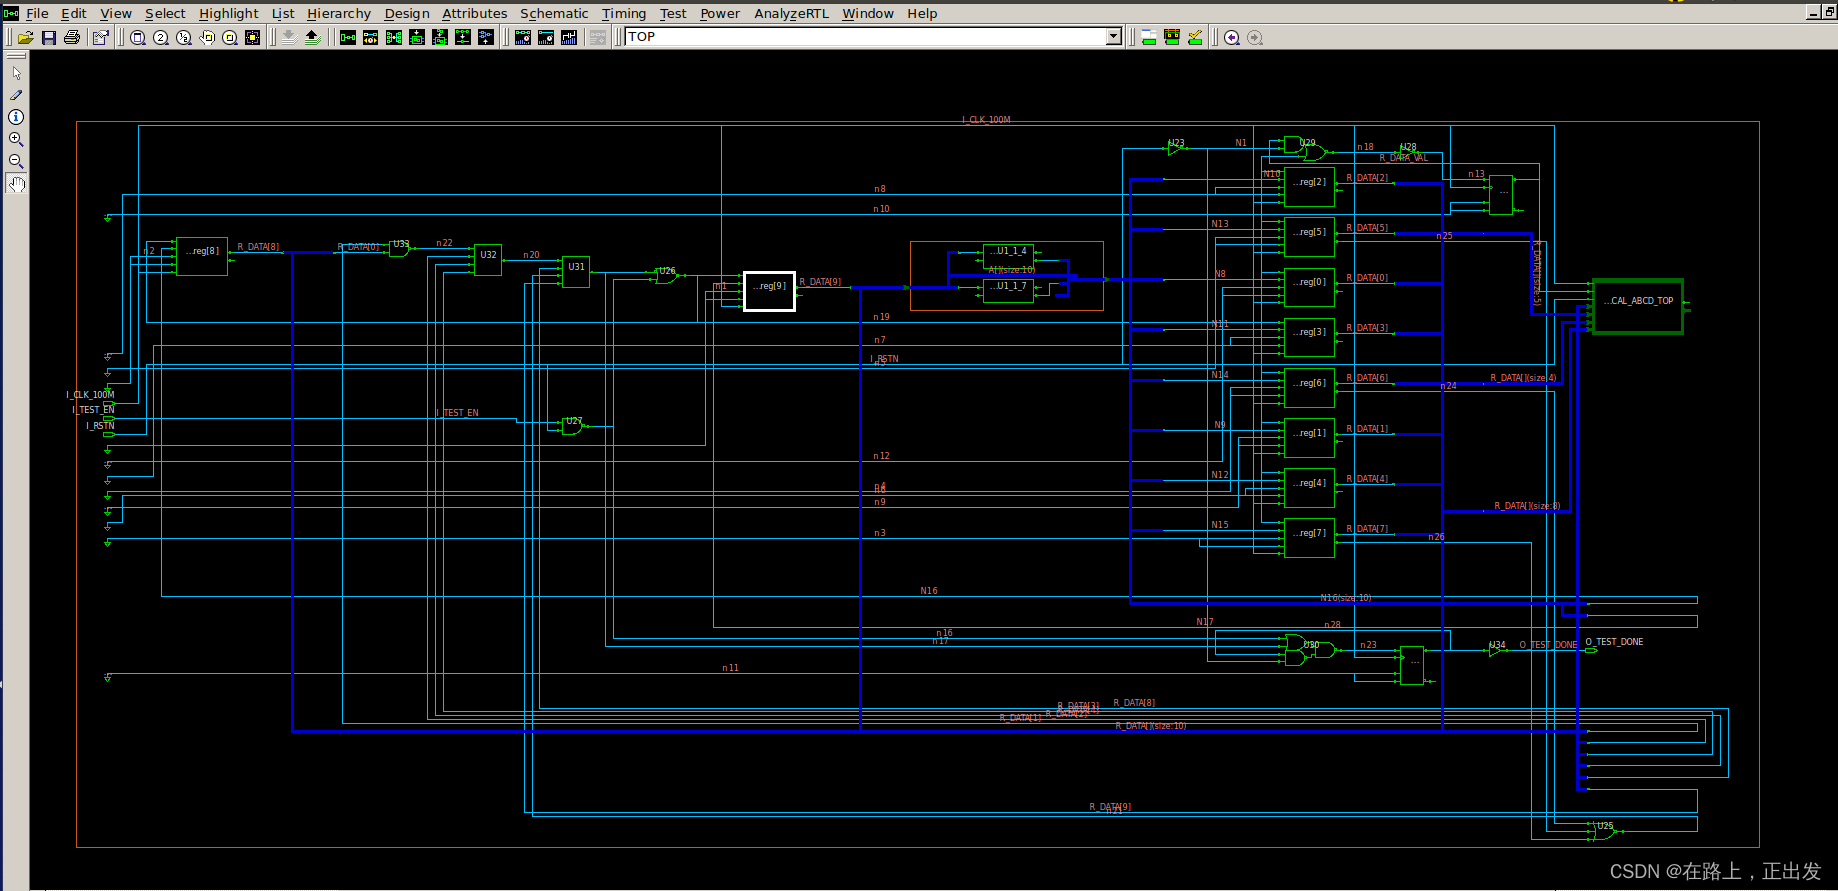Viewport: 1838px width, 891px height.
Task: Open the Timing menu
Action: coord(623,13)
